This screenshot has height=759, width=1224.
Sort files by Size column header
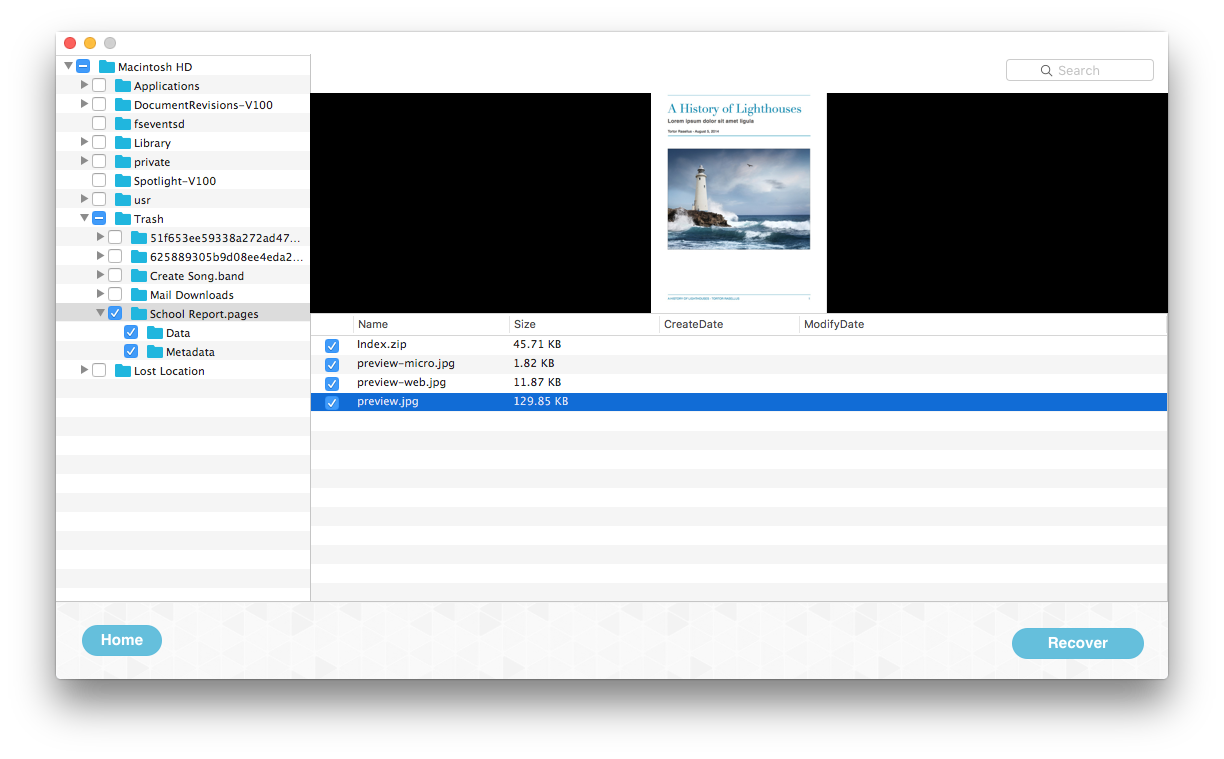click(584, 325)
